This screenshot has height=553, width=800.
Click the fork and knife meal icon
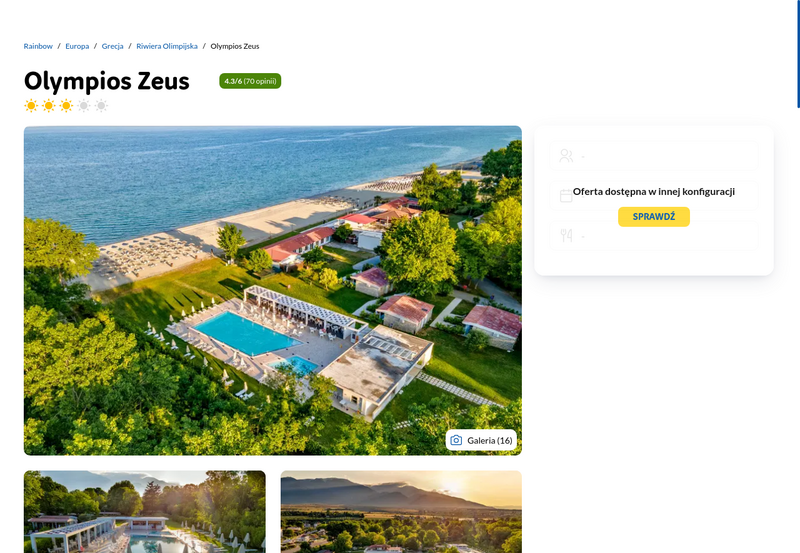[566, 236]
